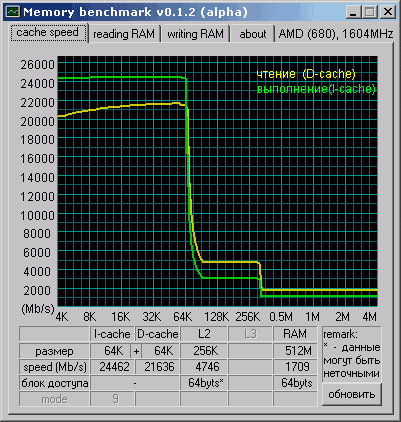The width and height of the screenshot is (401, 422).
Task: Open the reading RAM tab
Action: coord(124,34)
